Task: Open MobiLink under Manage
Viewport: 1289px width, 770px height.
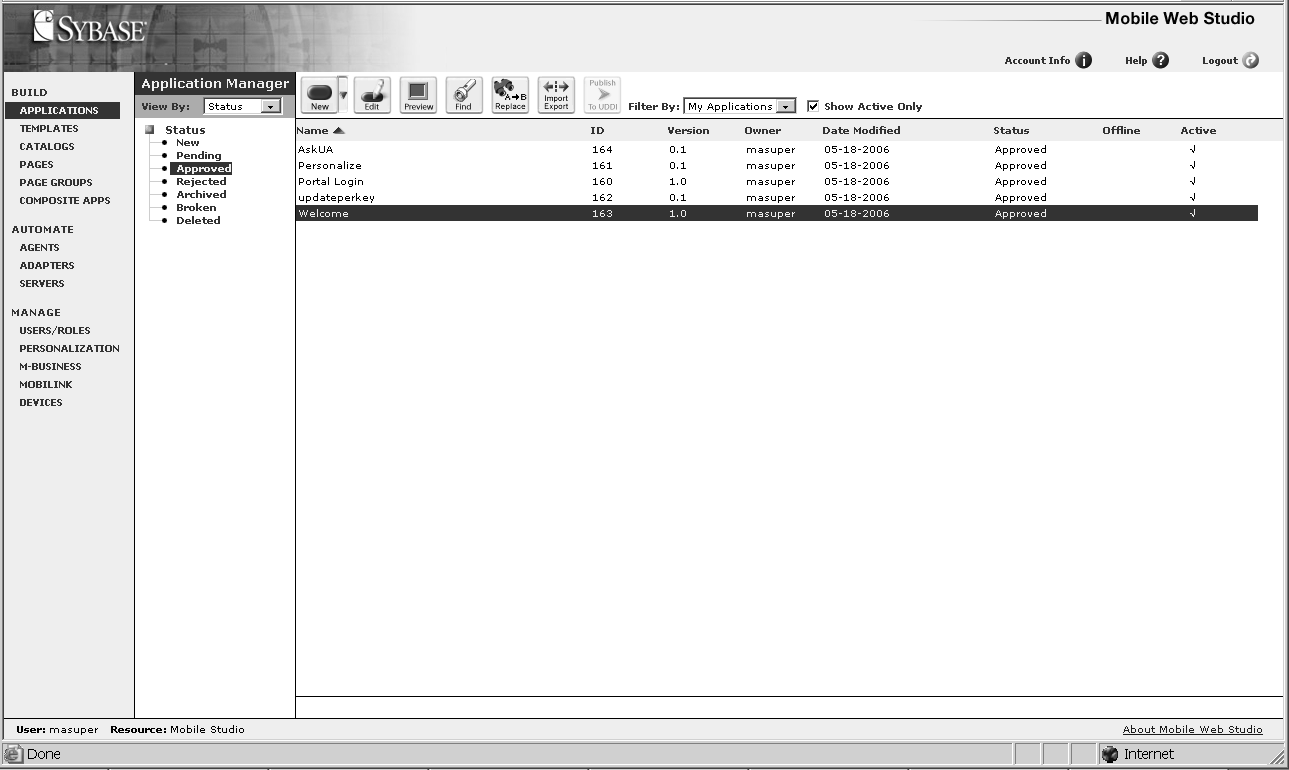Action: click(46, 384)
